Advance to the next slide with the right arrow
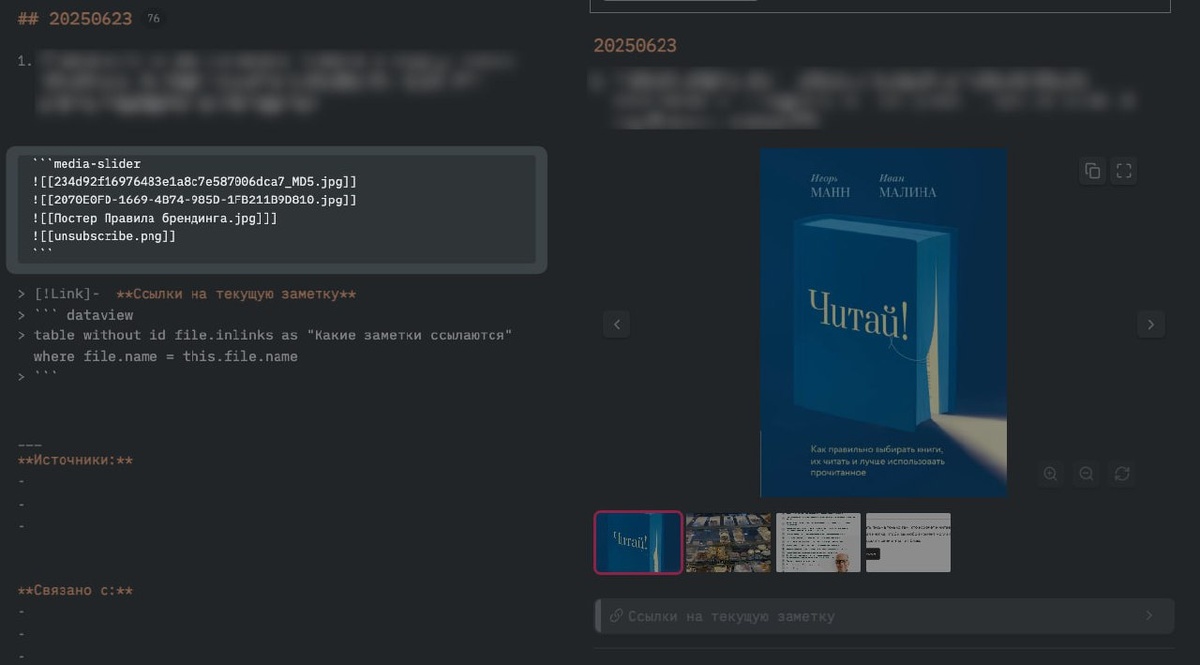The image size is (1200, 665). click(x=1151, y=324)
